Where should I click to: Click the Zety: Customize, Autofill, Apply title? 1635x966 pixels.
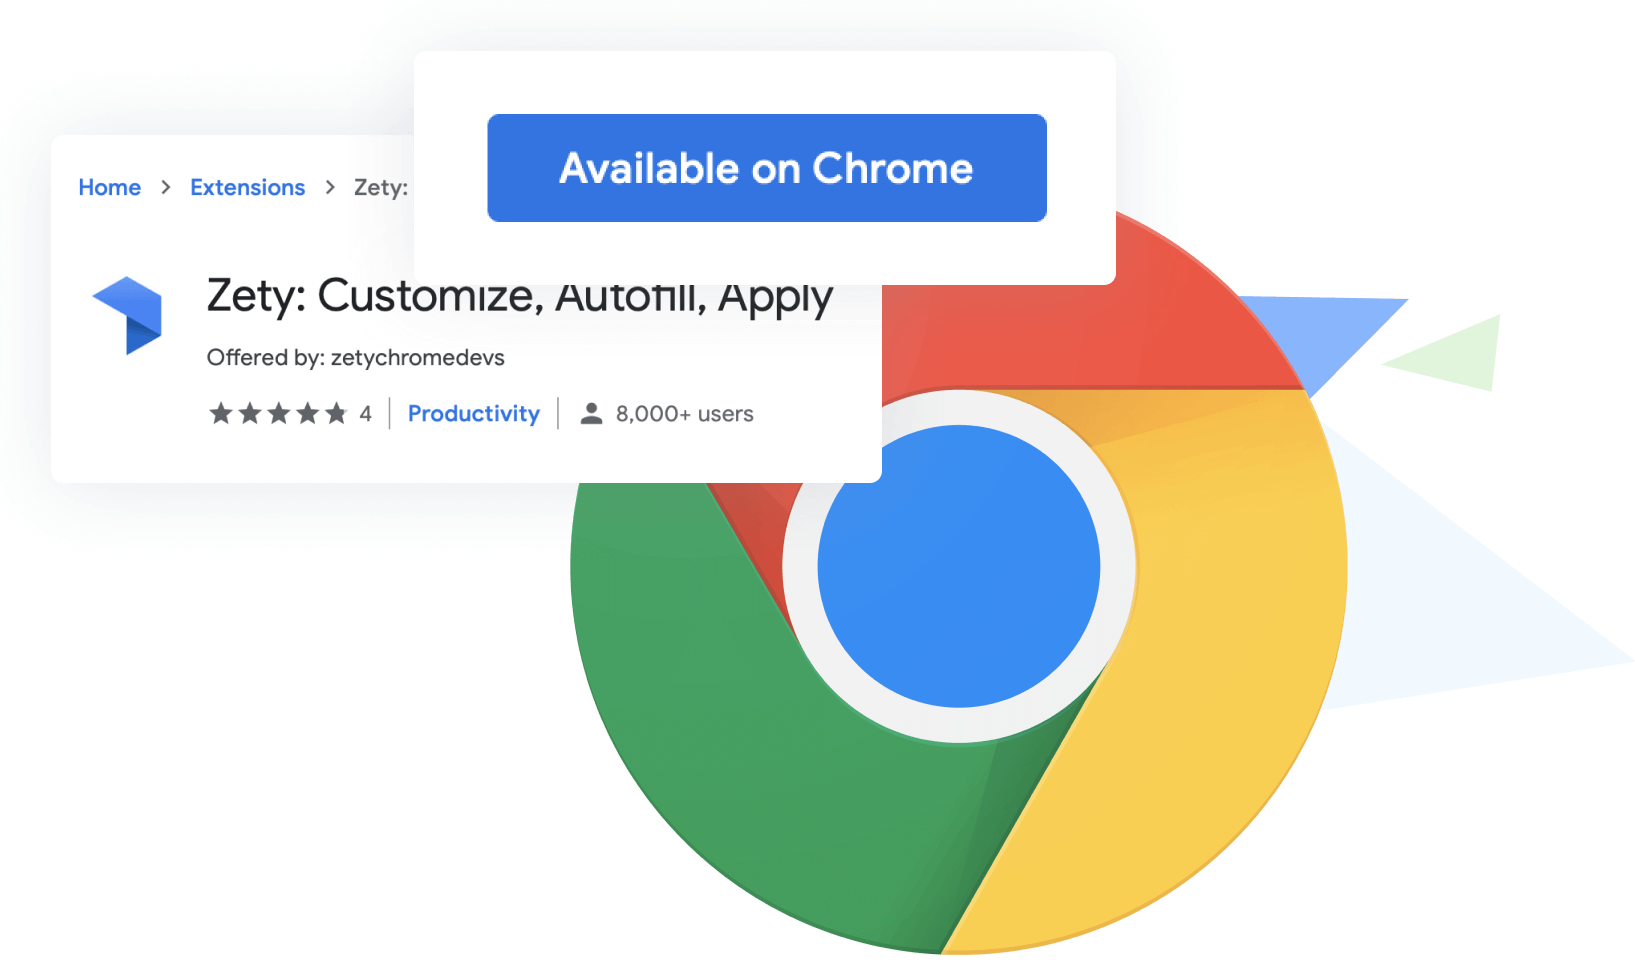pyautogui.click(x=519, y=297)
